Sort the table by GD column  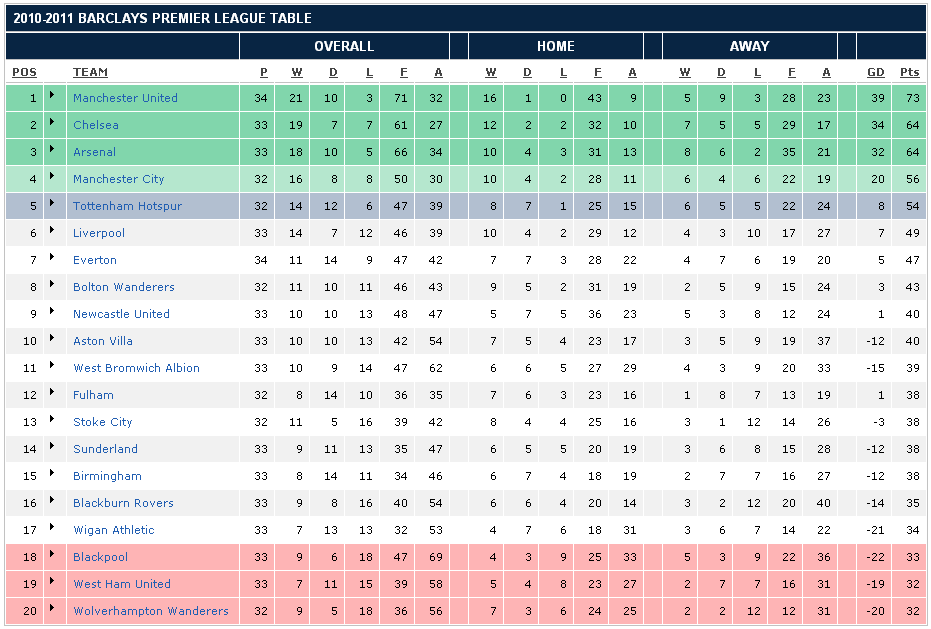point(876,72)
